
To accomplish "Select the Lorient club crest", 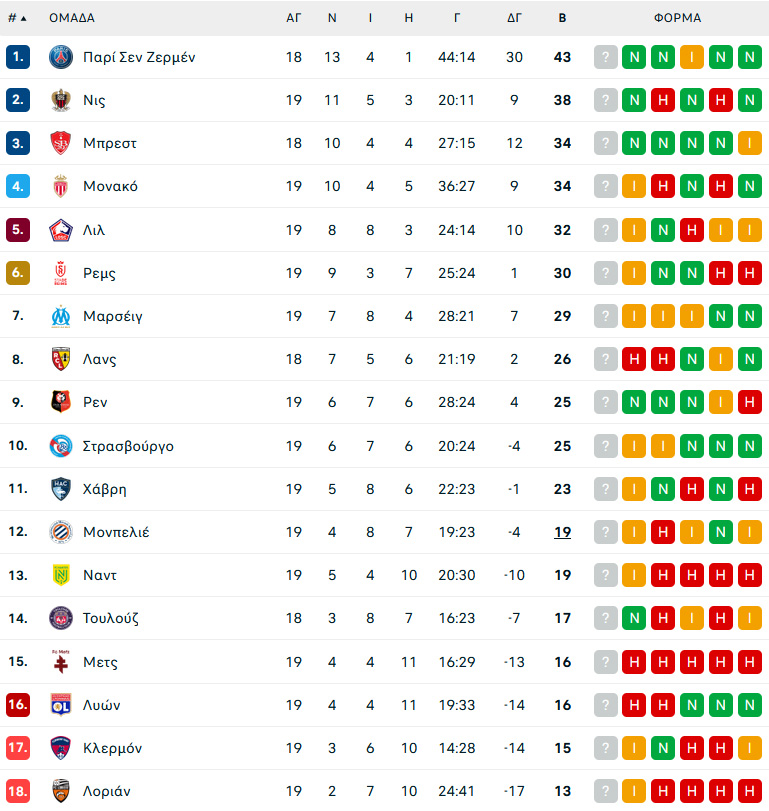I will coord(61,791).
